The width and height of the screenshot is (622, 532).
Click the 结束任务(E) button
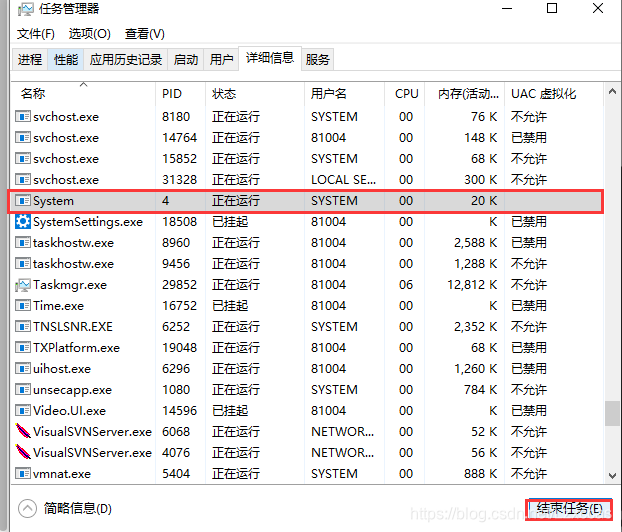pos(569,509)
